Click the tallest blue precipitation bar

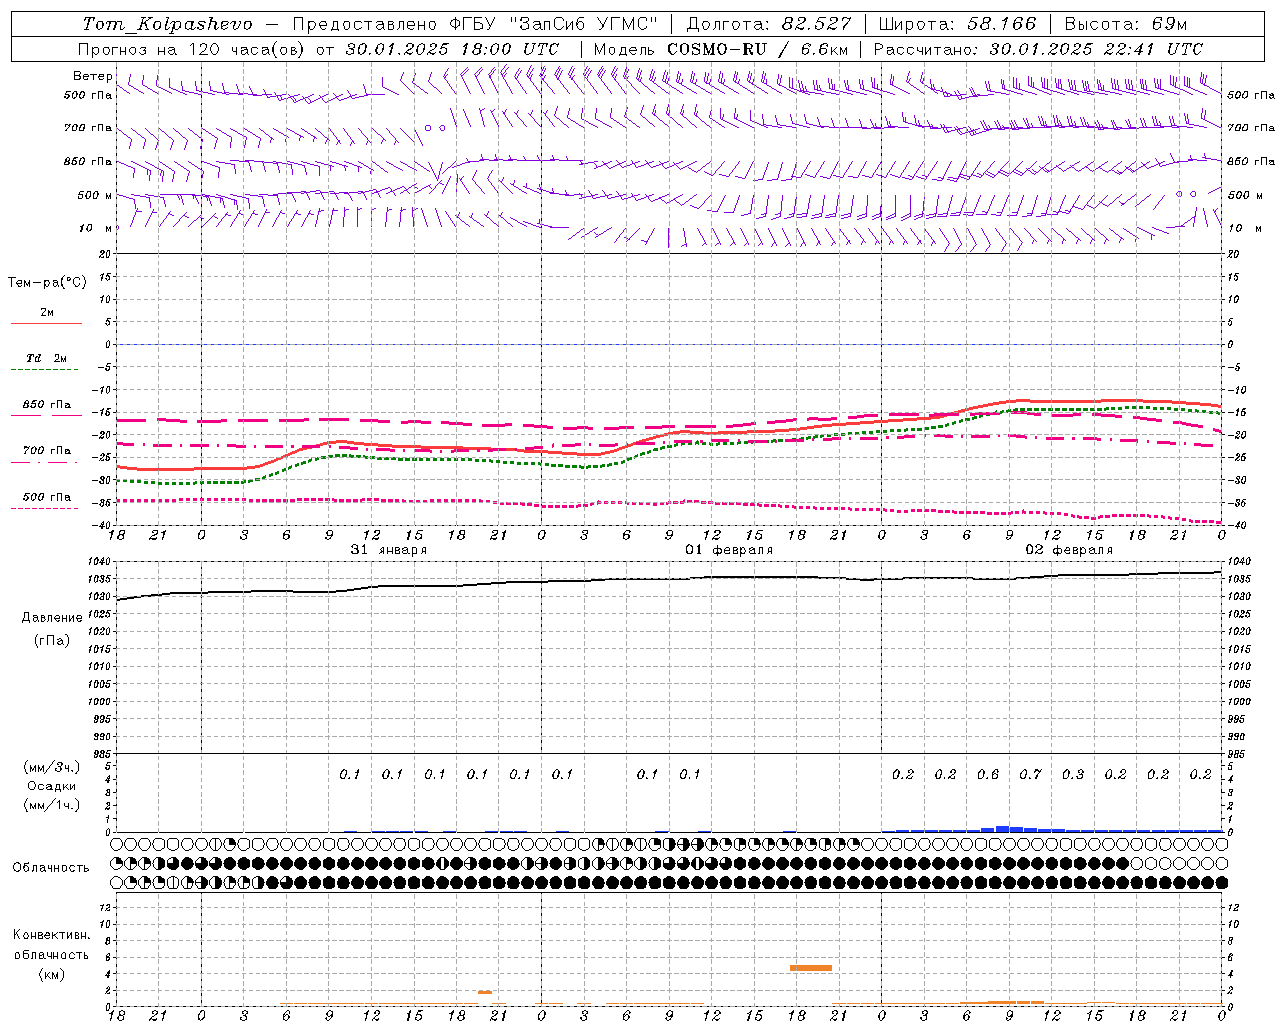[x=1003, y=829]
